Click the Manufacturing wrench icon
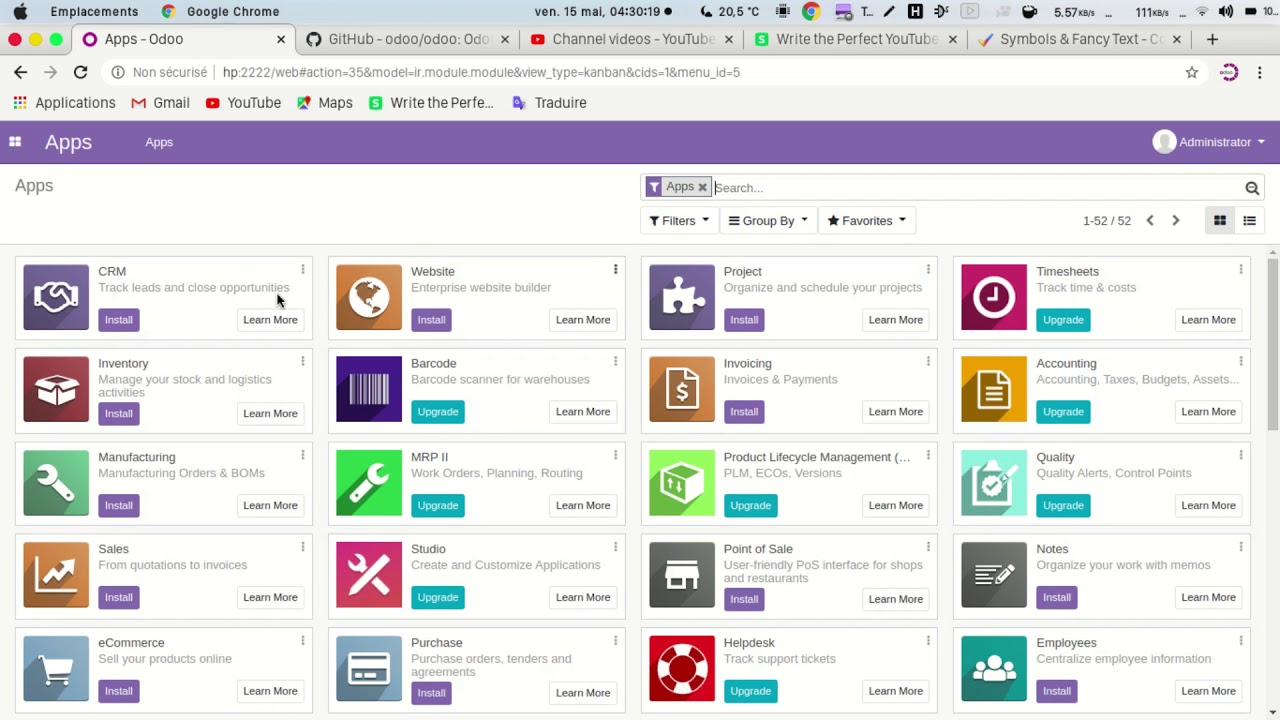Screen dimensions: 1280x720 click(x=56, y=483)
